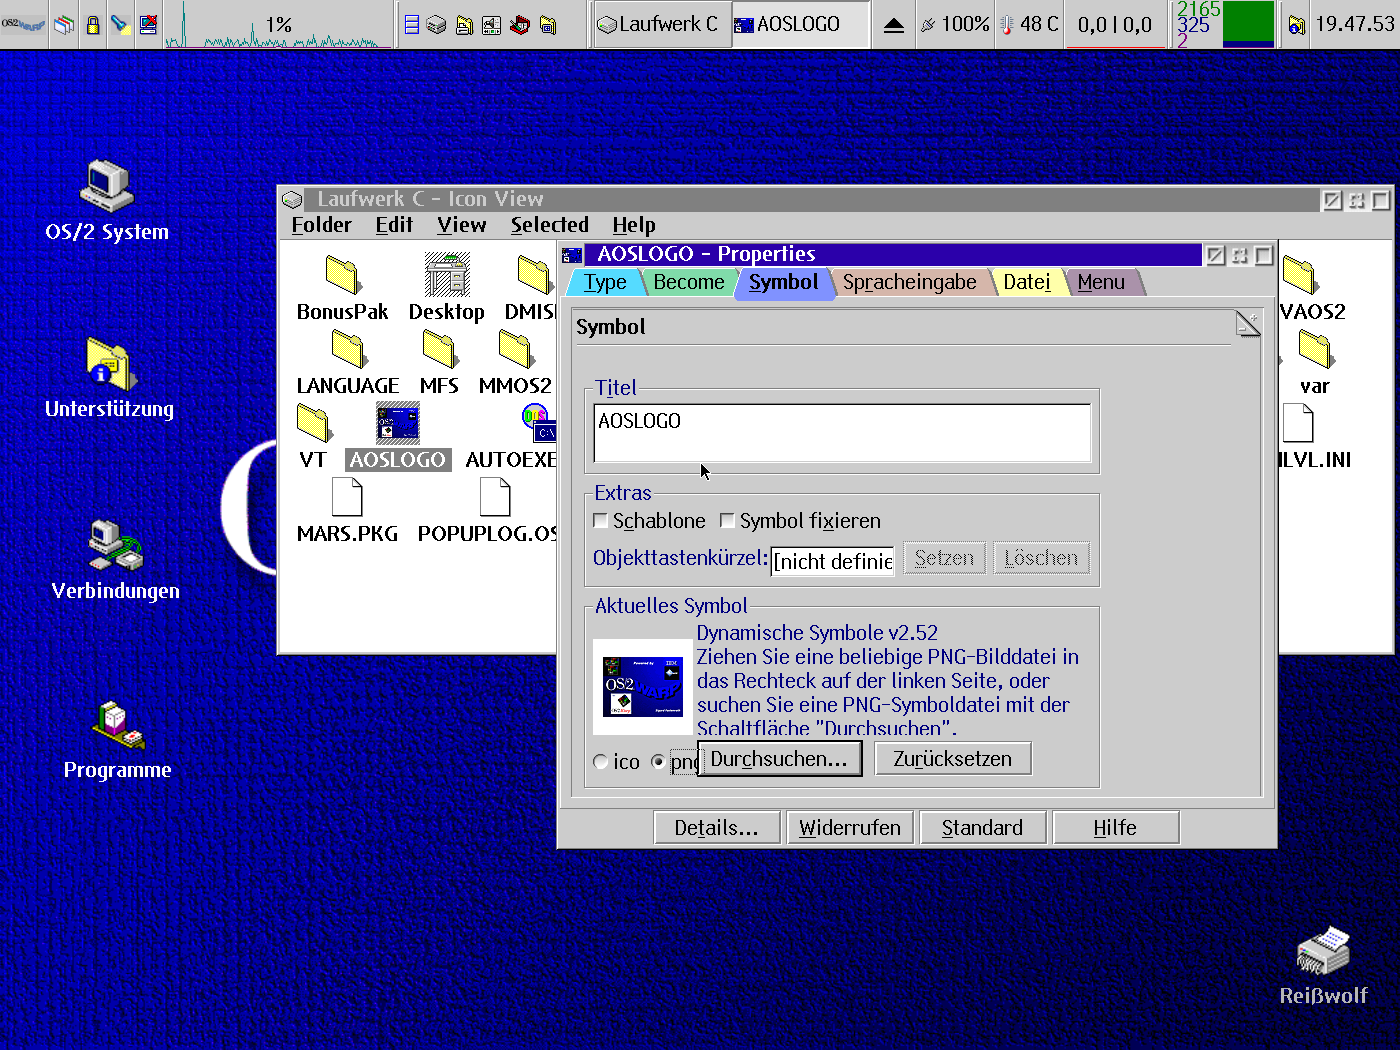This screenshot has width=1400, height=1050.
Task: Open View menu in Laufwerk C
Action: [x=461, y=225]
